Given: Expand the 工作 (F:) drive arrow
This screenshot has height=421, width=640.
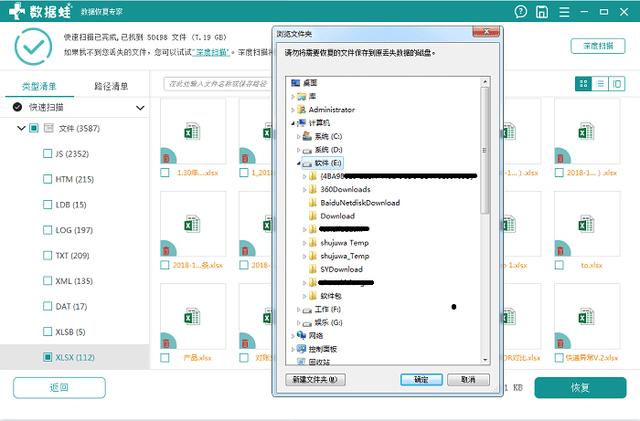Looking at the screenshot, I should pyautogui.click(x=298, y=310).
